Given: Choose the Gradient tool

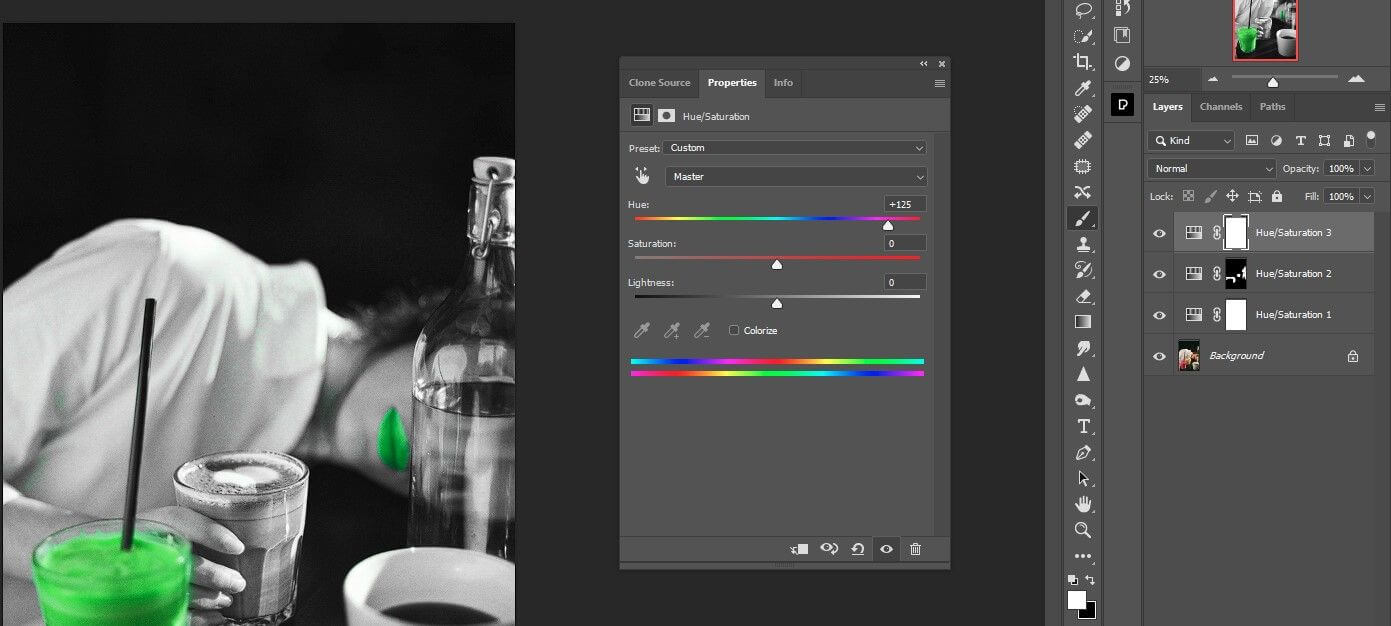Looking at the screenshot, I should (x=1083, y=321).
